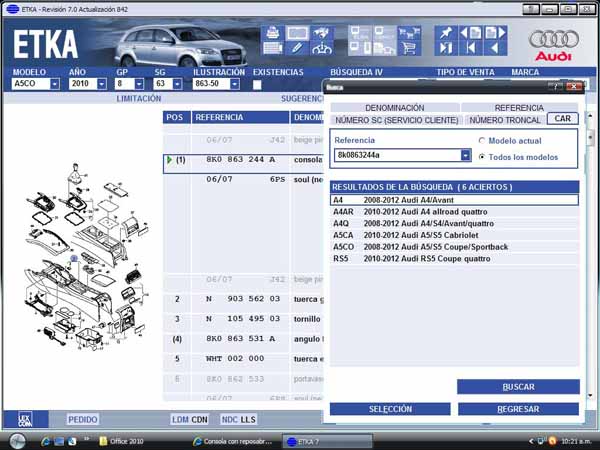Image resolution: width=600 pixels, height=450 pixels.
Task: Click show desktop icon in quick launch
Action: [59, 441]
